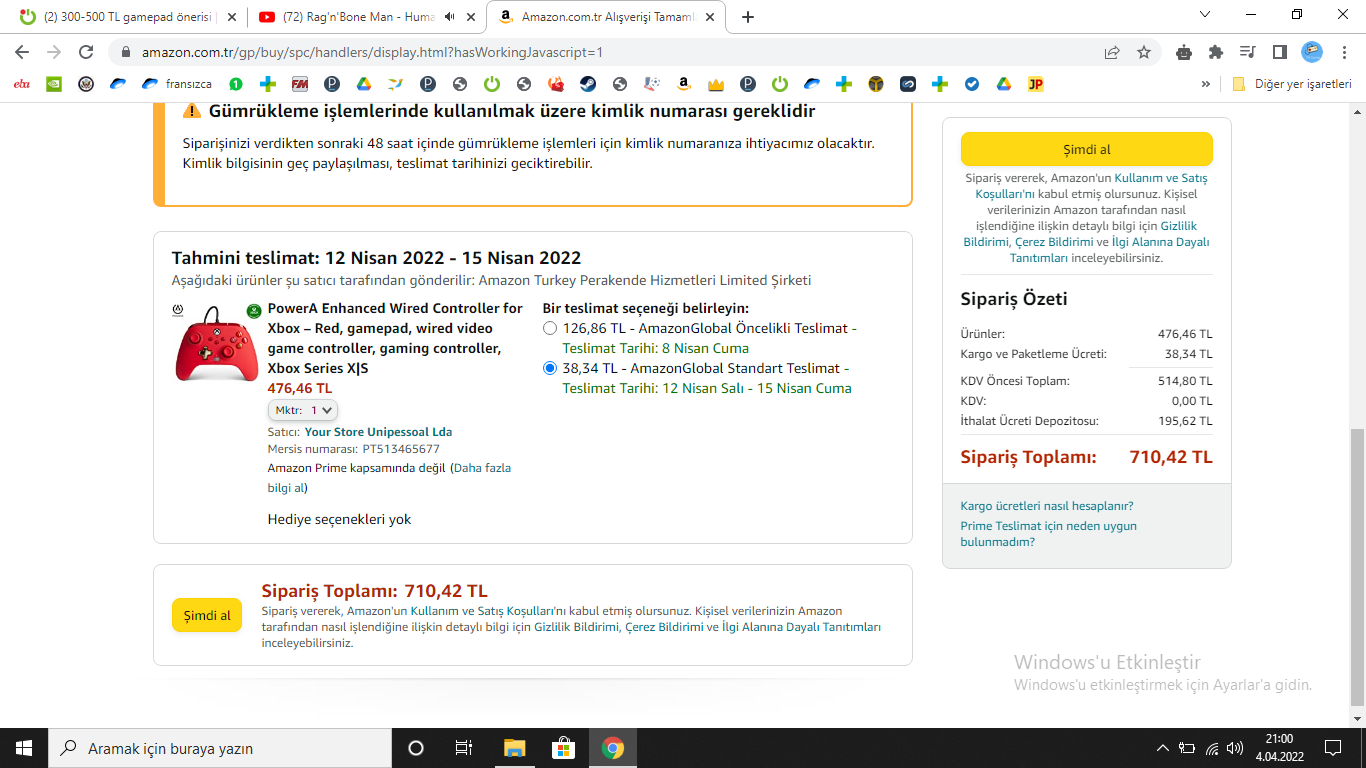
Task: Click the İthalat Ücreti Depozitosu 195,62 TL amount
Action: (x=1185, y=421)
